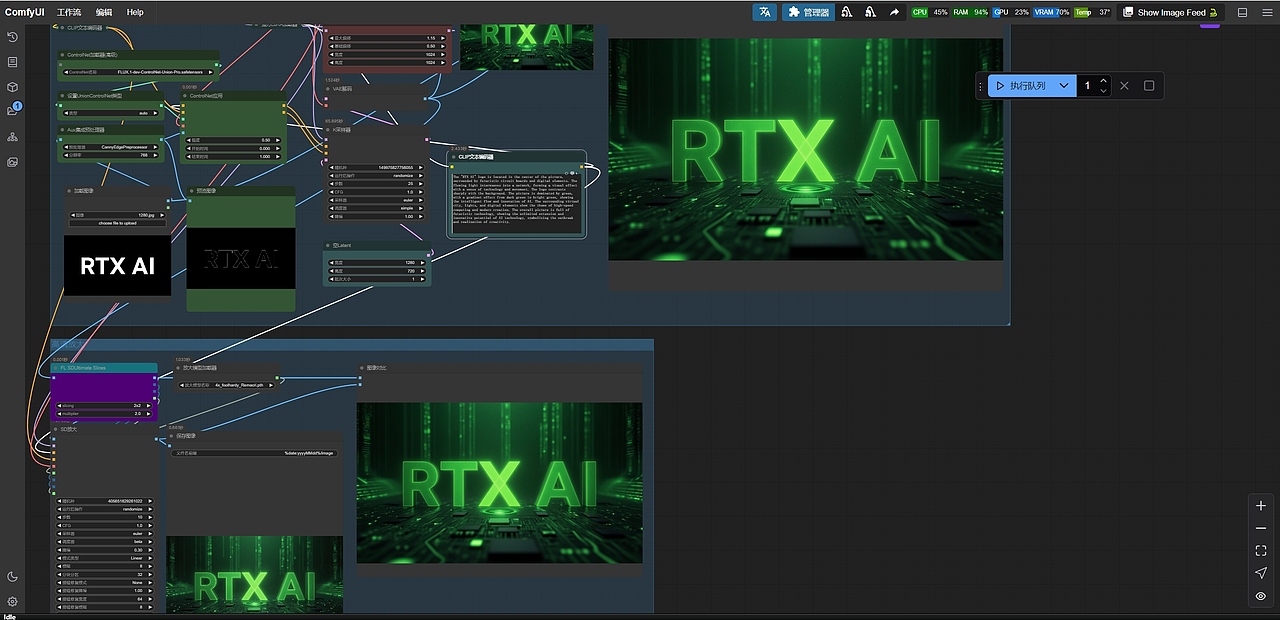Click the first cleanup broom icon
Viewport: 1280px width, 620px height.
(x=847, y=12)
